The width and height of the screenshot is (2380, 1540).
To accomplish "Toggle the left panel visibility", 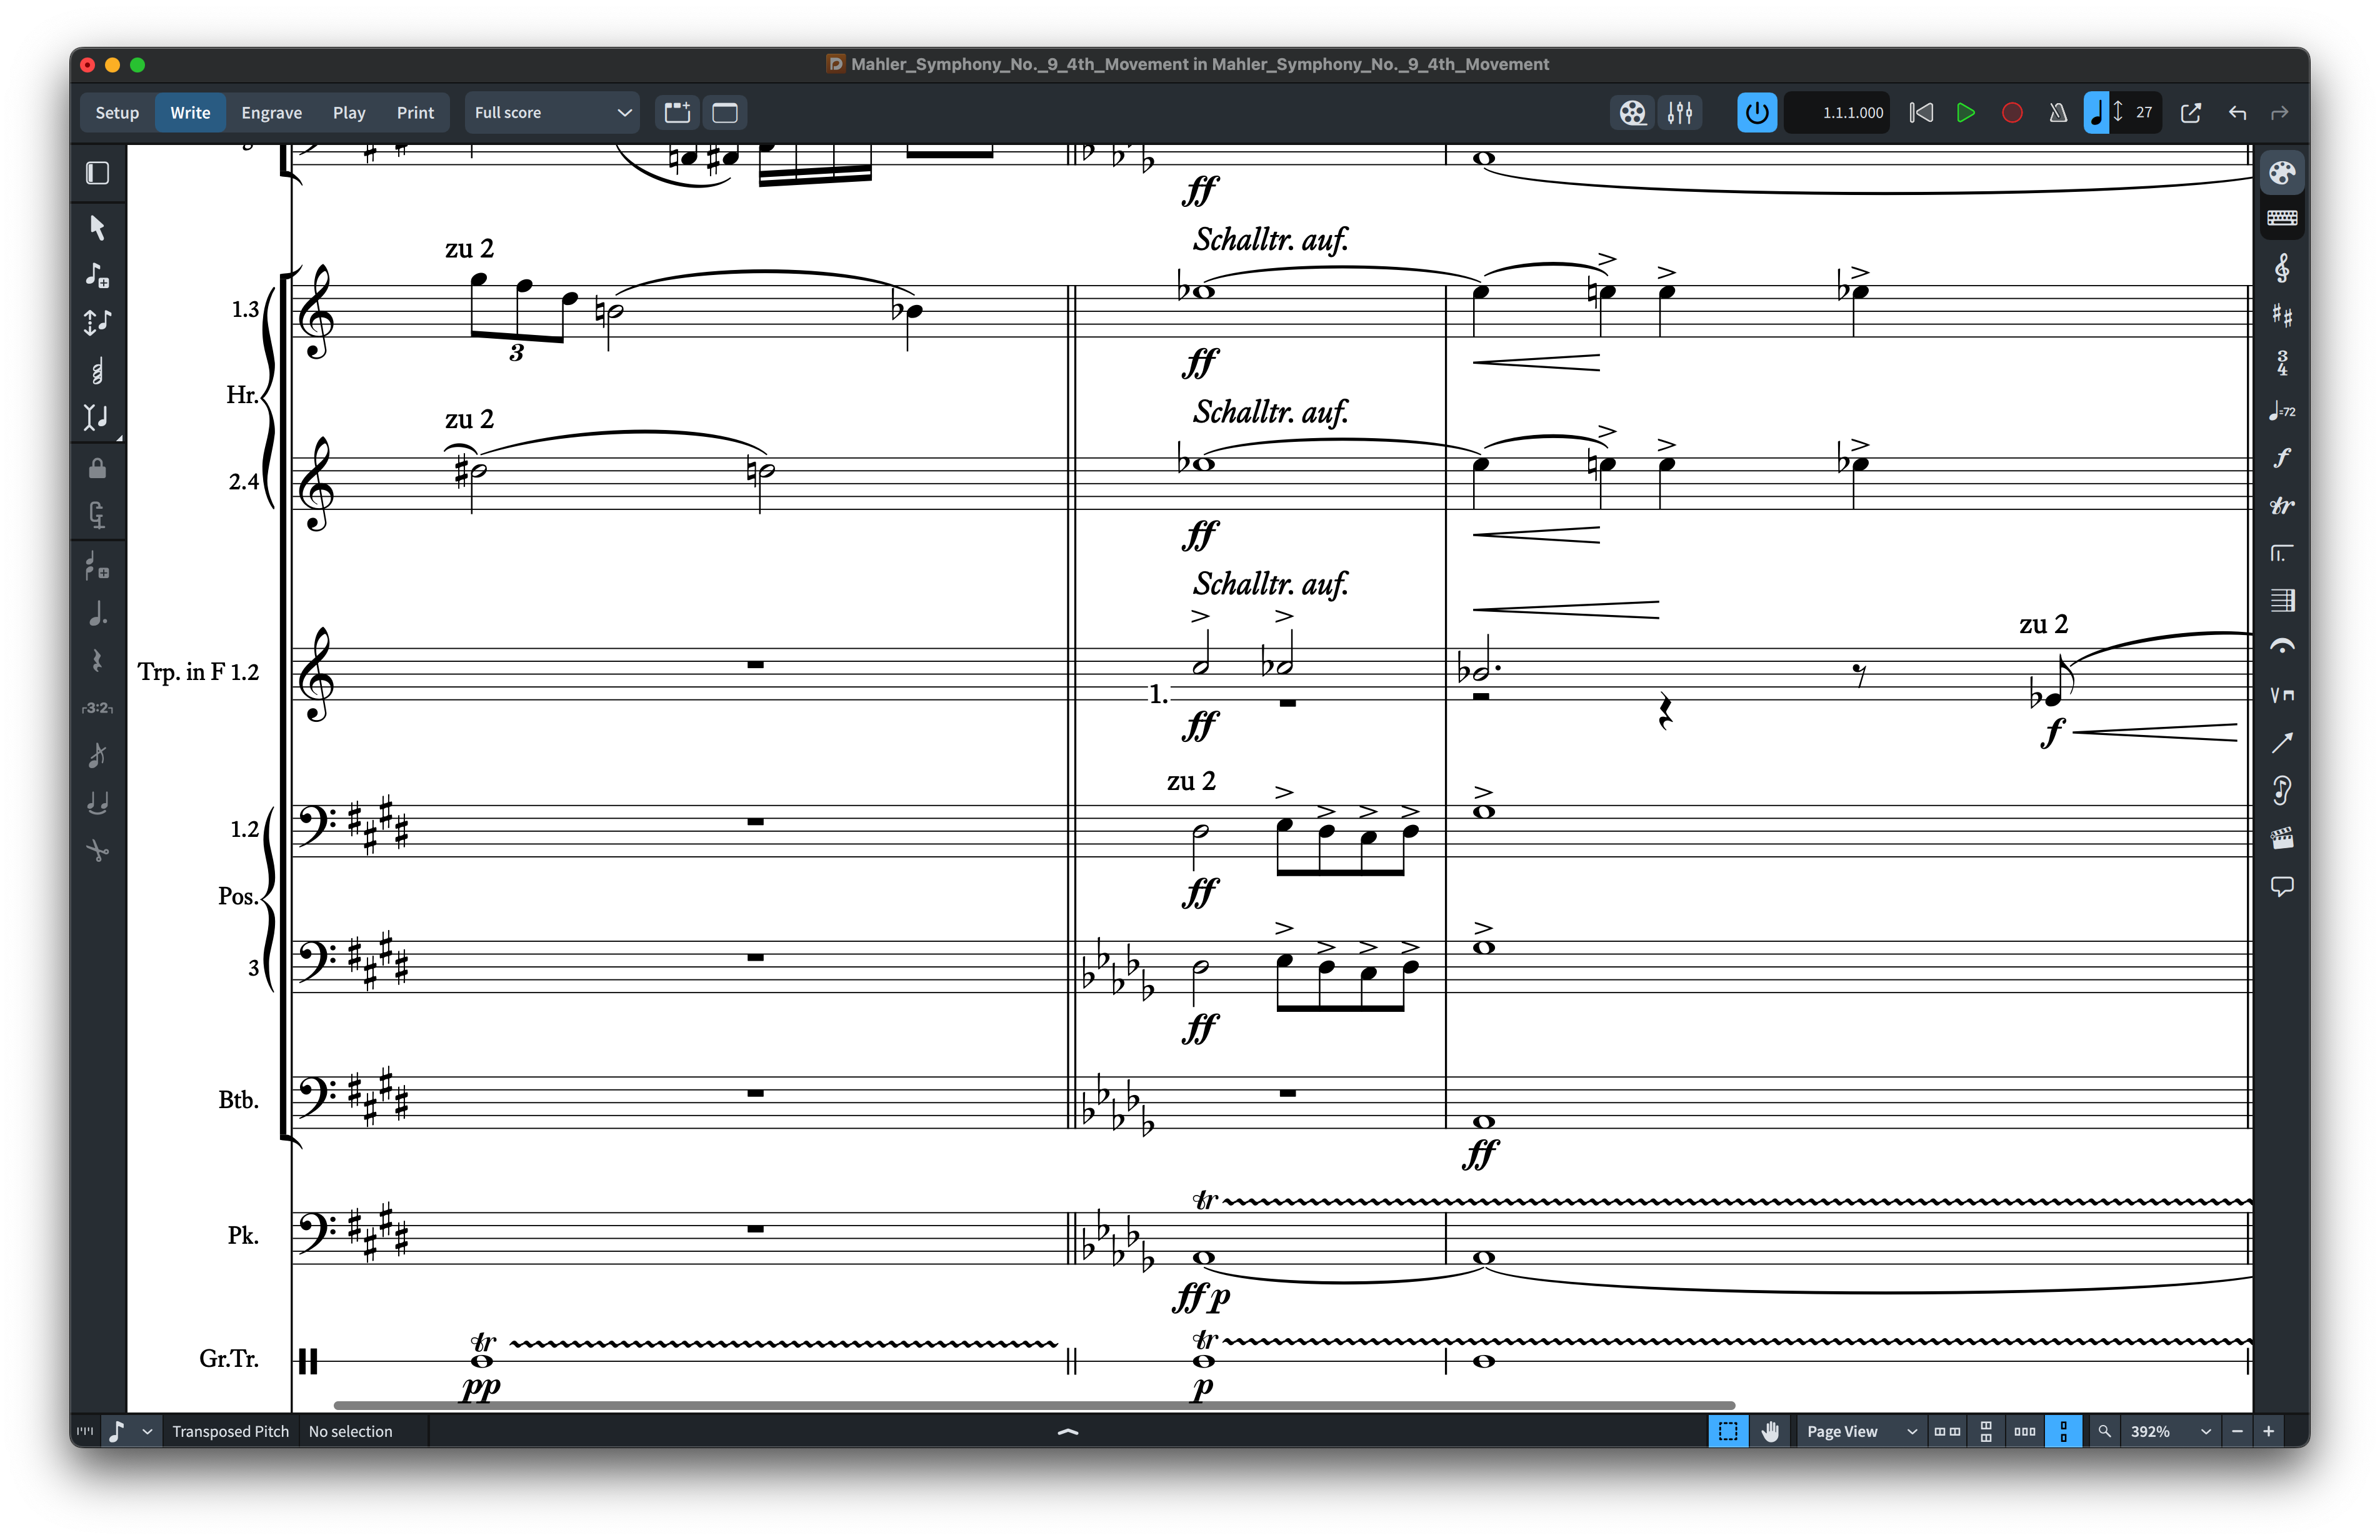I will click(x=97, y=173).
